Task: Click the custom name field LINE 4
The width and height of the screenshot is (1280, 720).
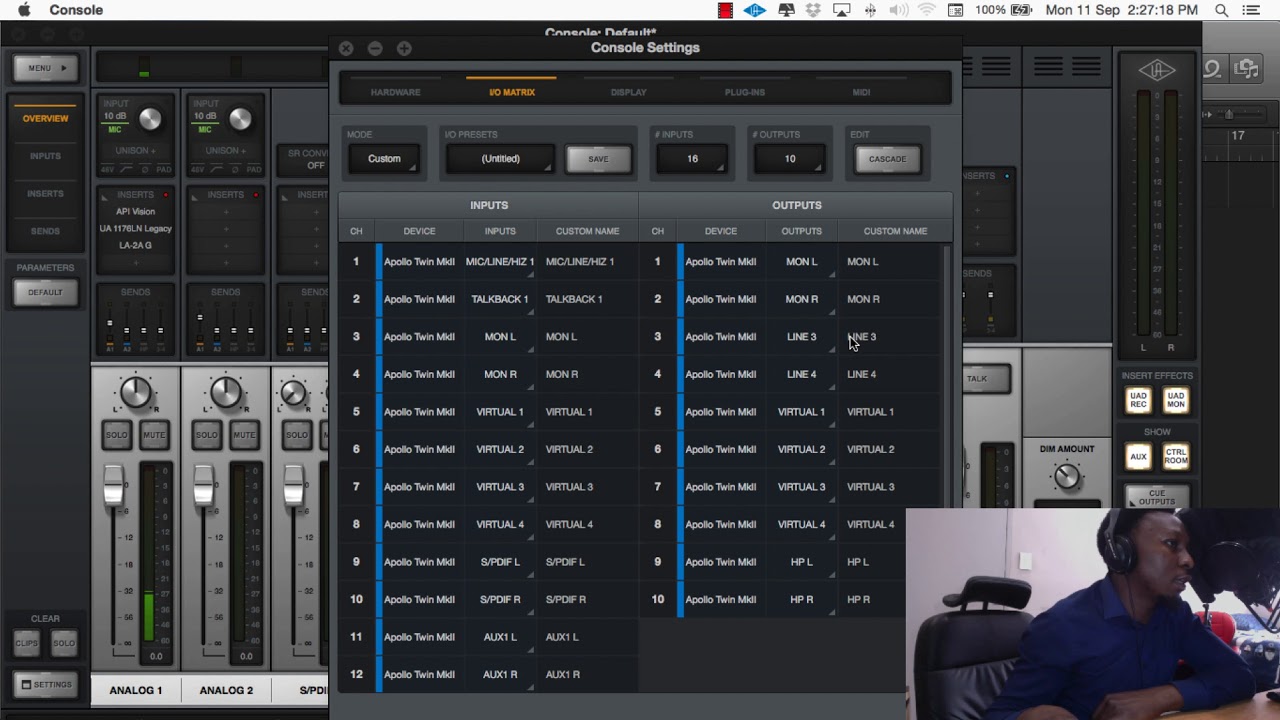Action: pyautogui.click(x=888, y=374)
